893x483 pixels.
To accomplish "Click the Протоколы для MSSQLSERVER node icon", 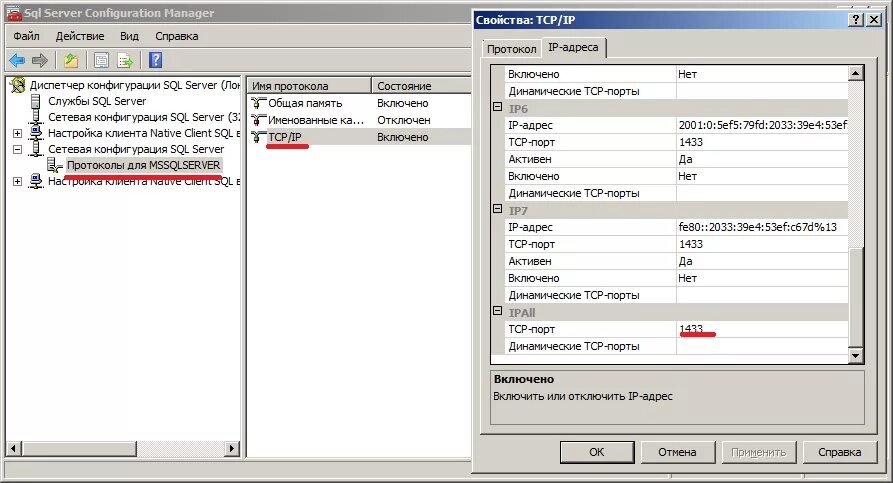I will point(55,165).
